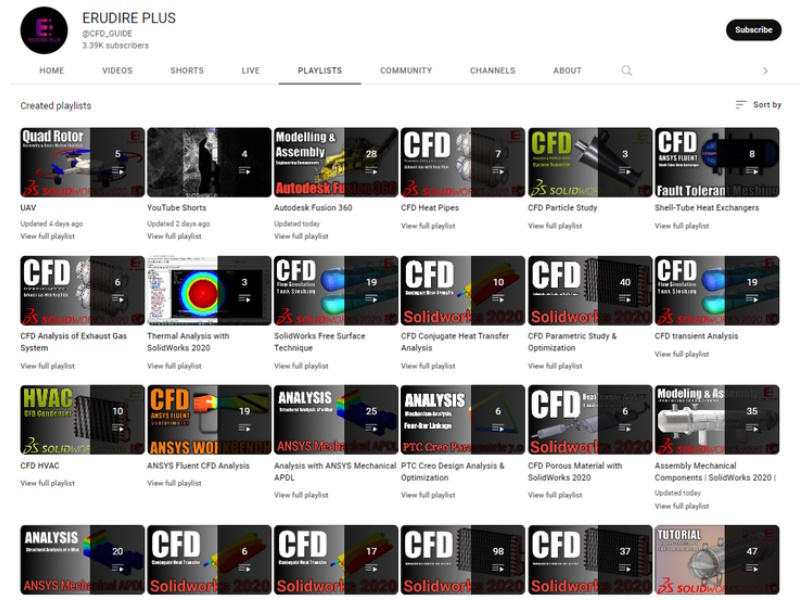Click playlist icon on CFD Particle Study thumbnail
The height and width of the screenshot is (600, 800).
[625, 172]
